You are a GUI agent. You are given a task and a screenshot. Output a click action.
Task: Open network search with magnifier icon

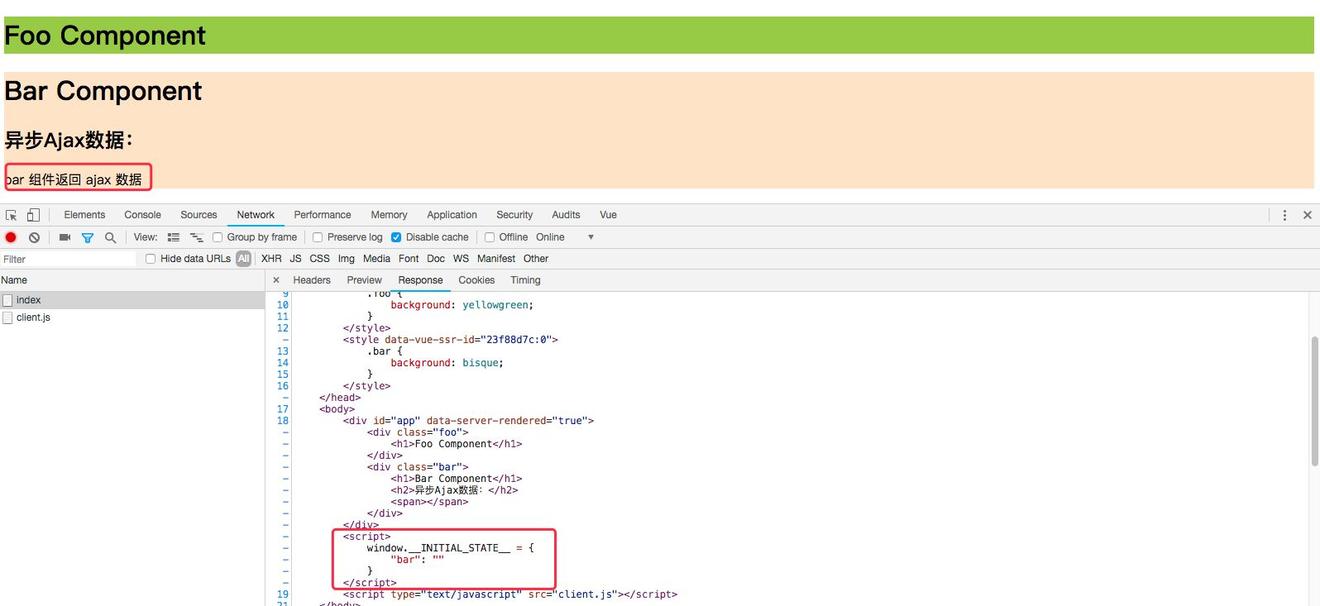[110, 238]
